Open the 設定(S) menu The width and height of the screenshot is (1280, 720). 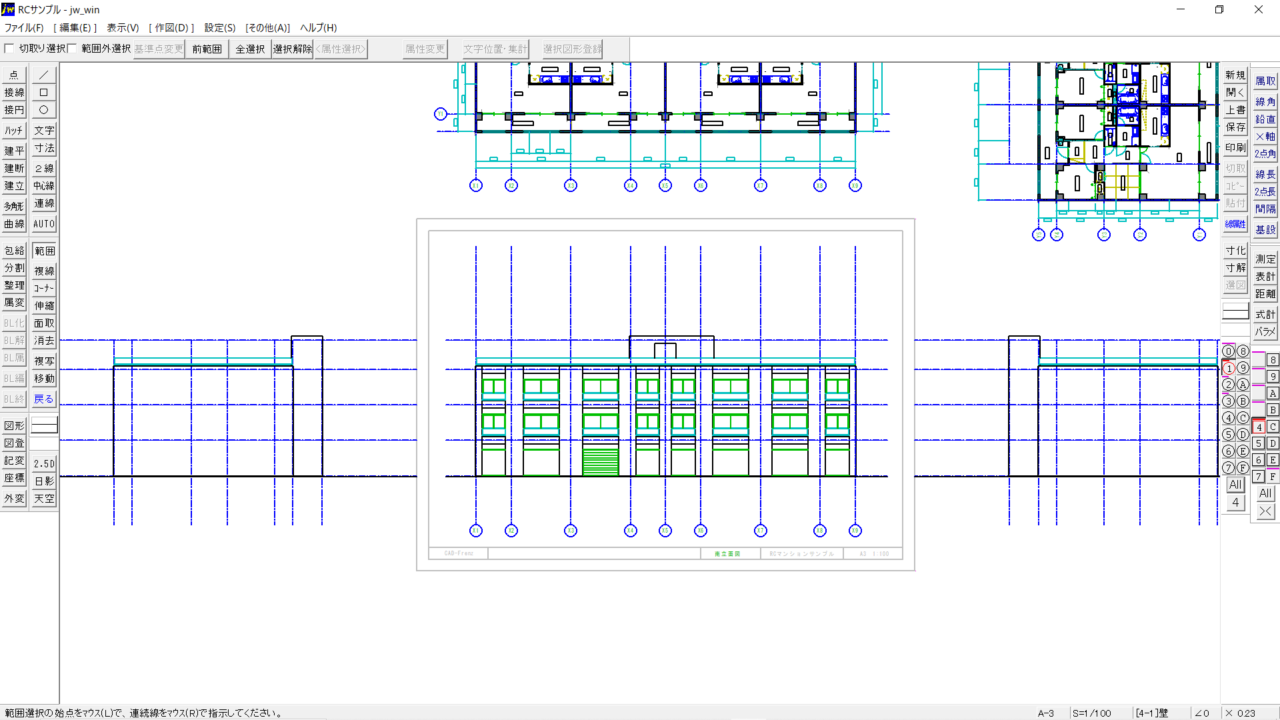(219, 28)
